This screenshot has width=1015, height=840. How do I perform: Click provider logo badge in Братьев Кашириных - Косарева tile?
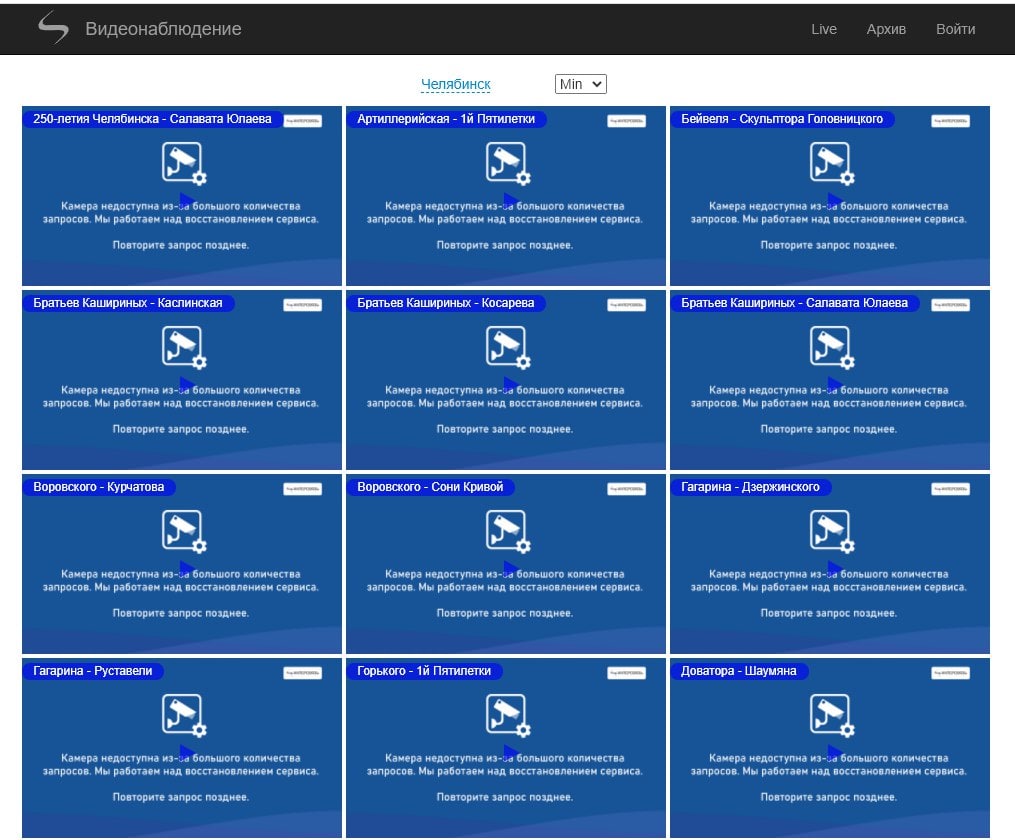click(627, 305)
